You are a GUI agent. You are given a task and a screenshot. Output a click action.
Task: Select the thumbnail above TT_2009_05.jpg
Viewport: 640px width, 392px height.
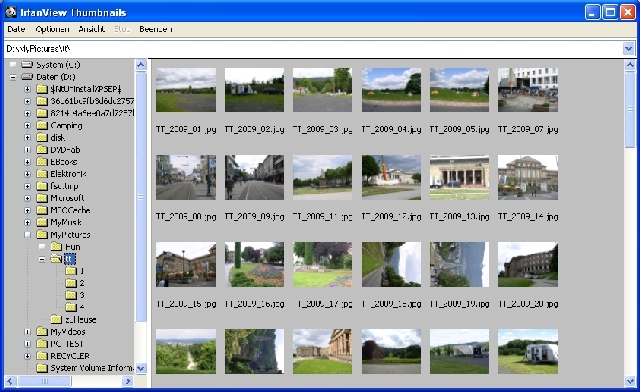459,90
